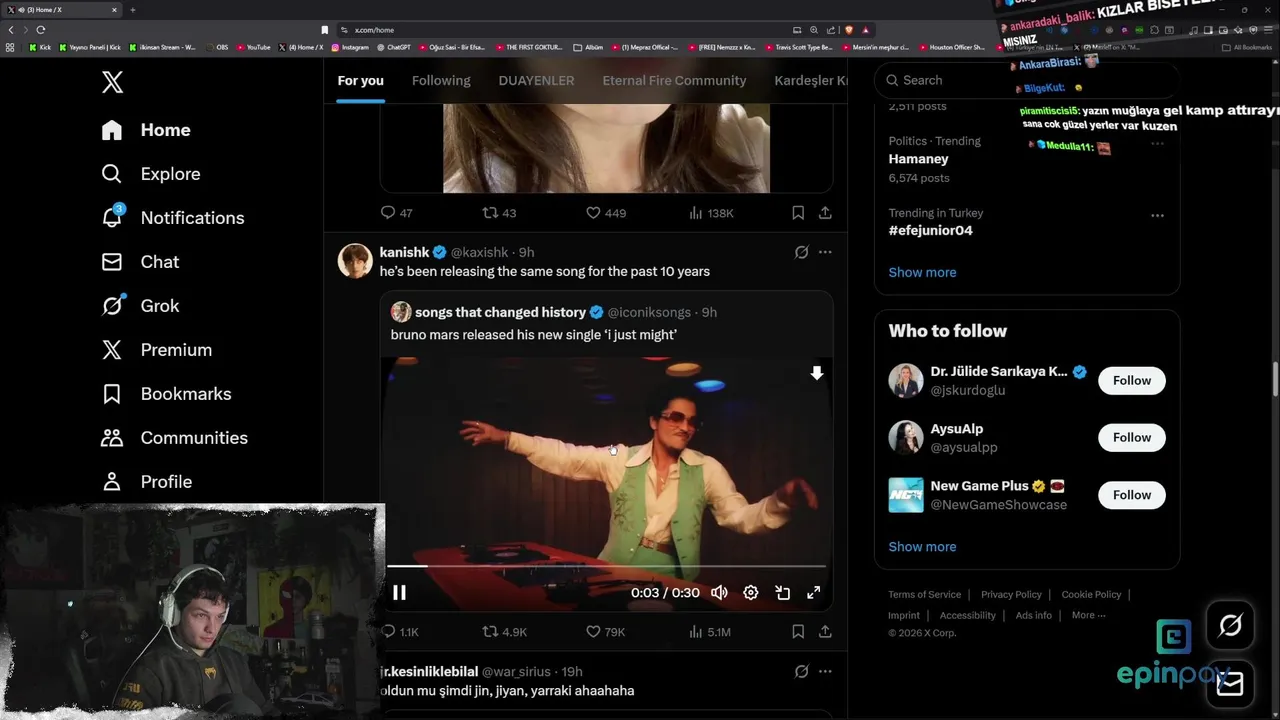Image resolution: width=1280 pixels, height=720 pixels.
Task: Bookmark the post with 449 likes
Action: (x=798, y=213)
